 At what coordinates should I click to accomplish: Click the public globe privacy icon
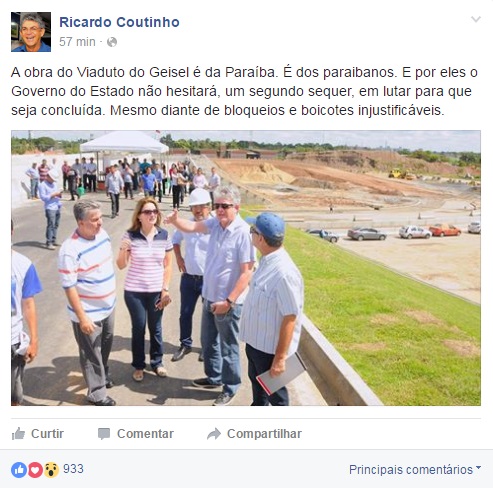[x=112, y=42]
